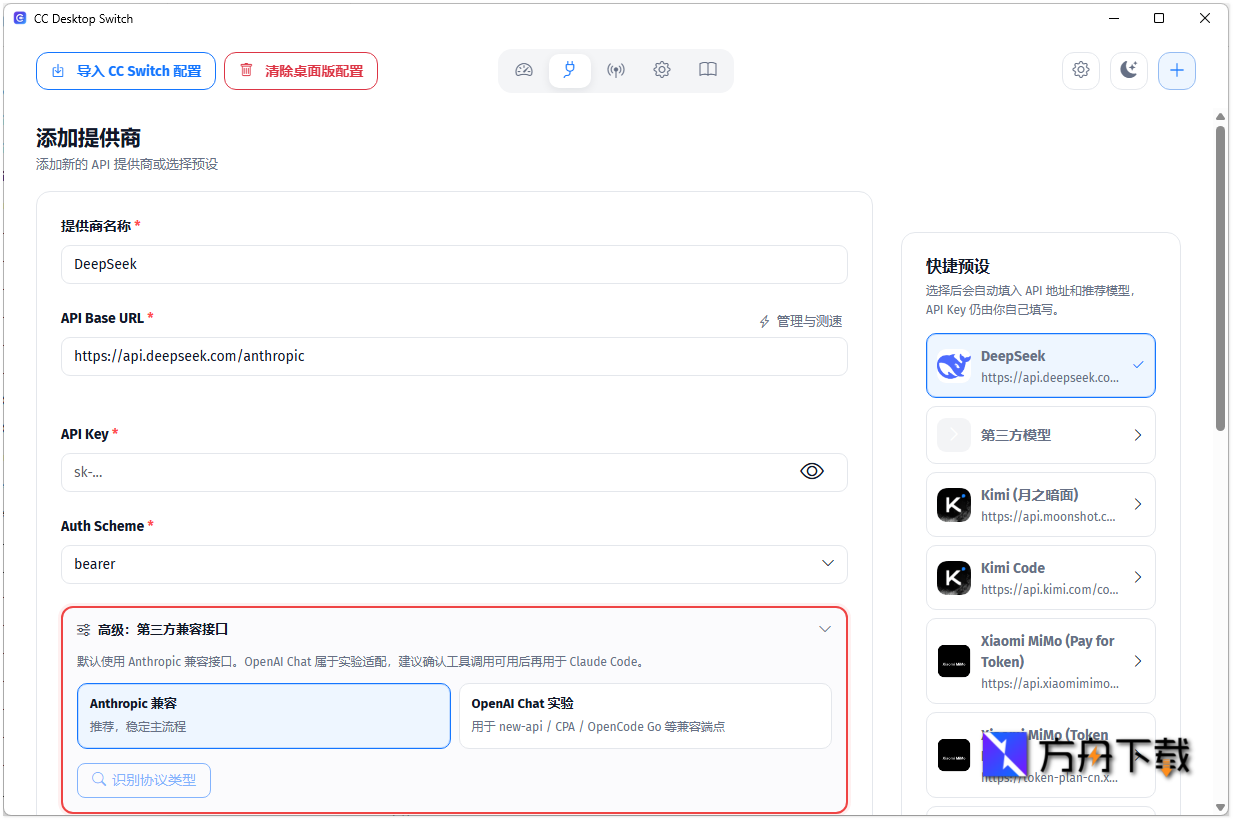Open the gear settings tab in center nav

[662, 70]
